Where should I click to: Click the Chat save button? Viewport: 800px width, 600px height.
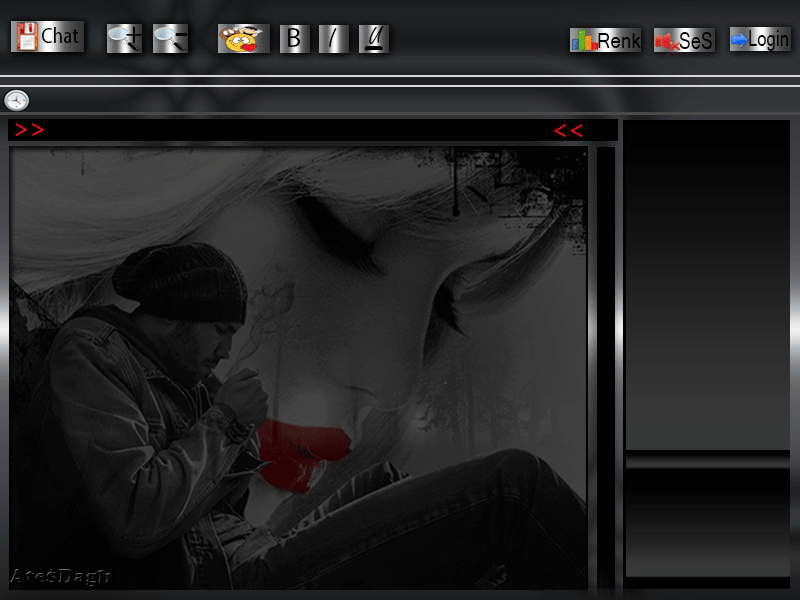(47, 37)
